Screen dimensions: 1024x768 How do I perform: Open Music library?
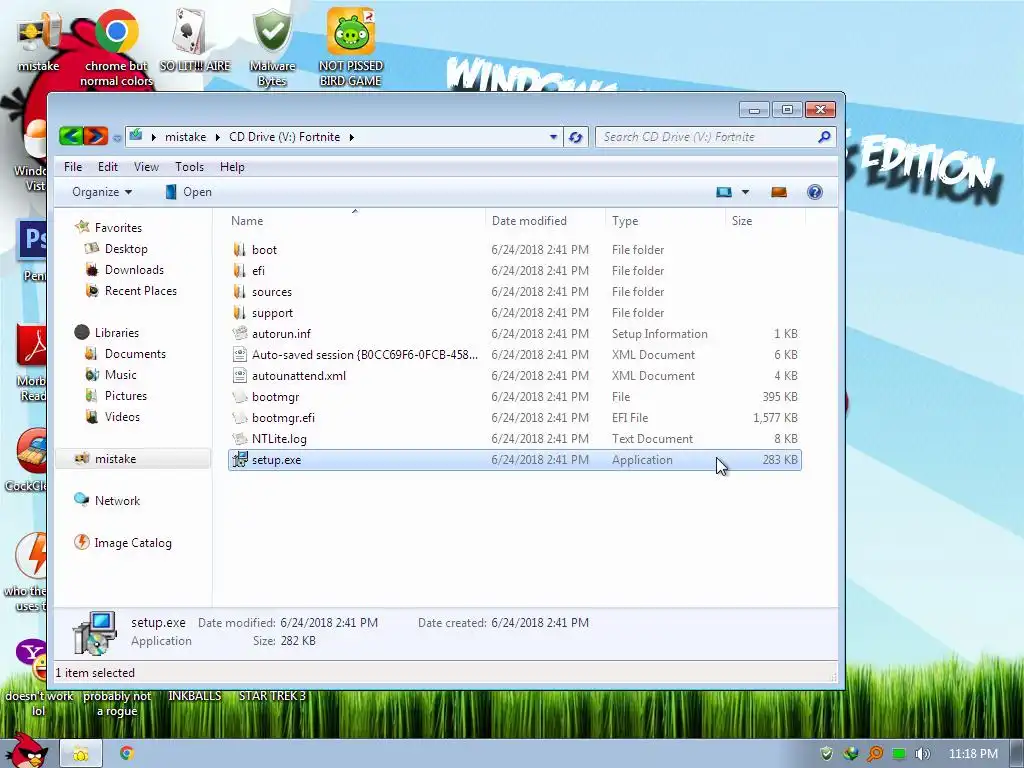point(120,374)
